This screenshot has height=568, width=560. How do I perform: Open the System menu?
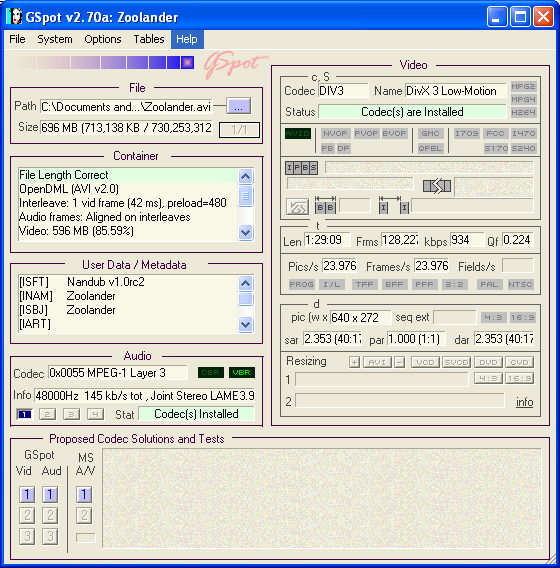pyautogui.click(x=55, y=39)
